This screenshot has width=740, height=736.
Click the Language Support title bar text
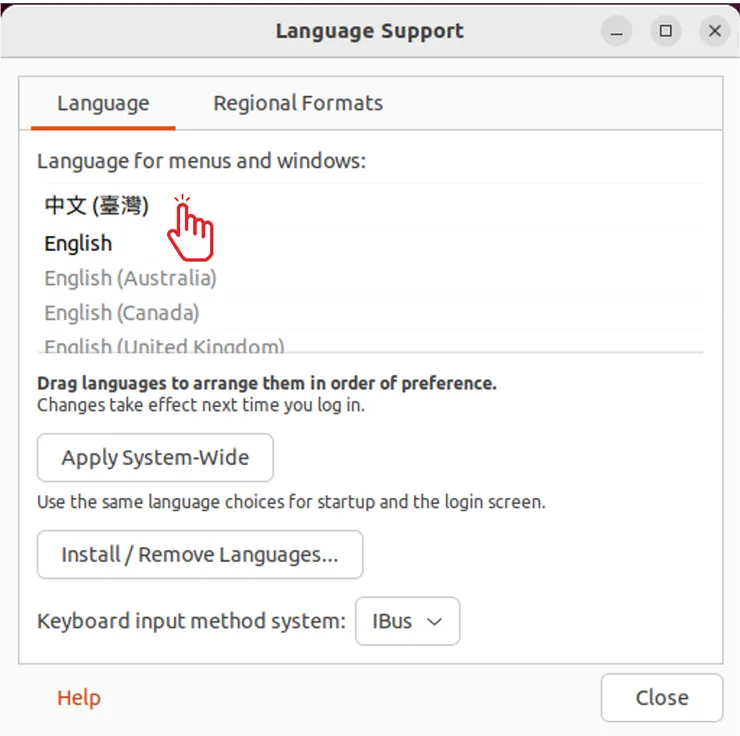point(369,31)
